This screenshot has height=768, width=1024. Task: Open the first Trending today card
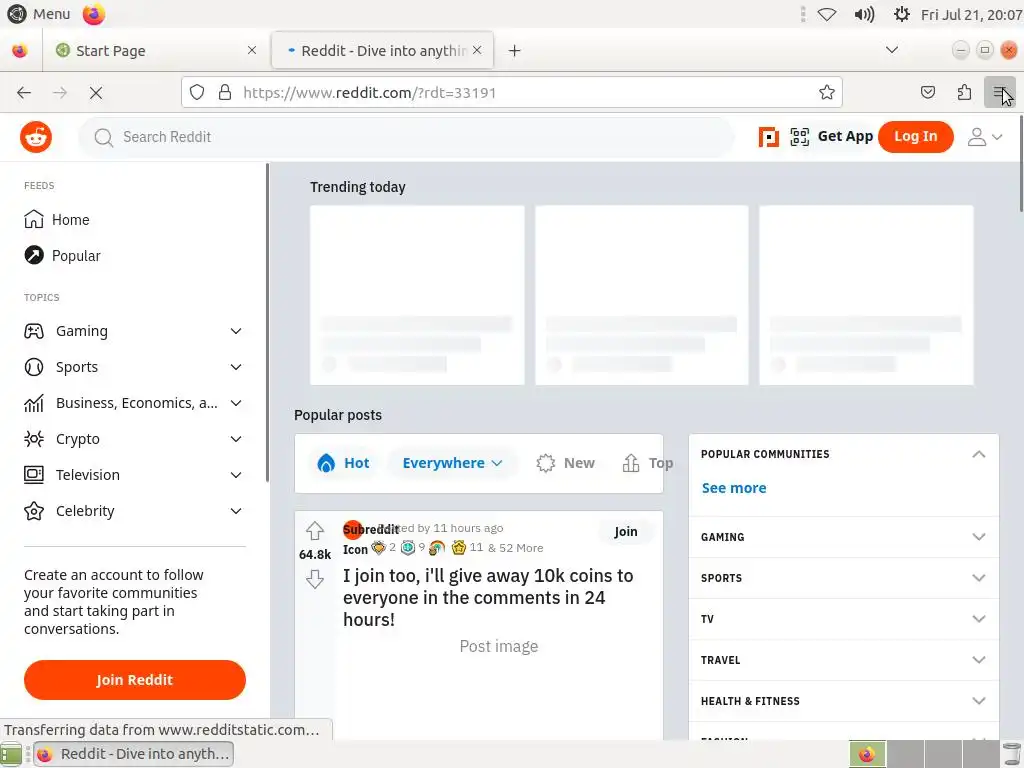[417, 295]
